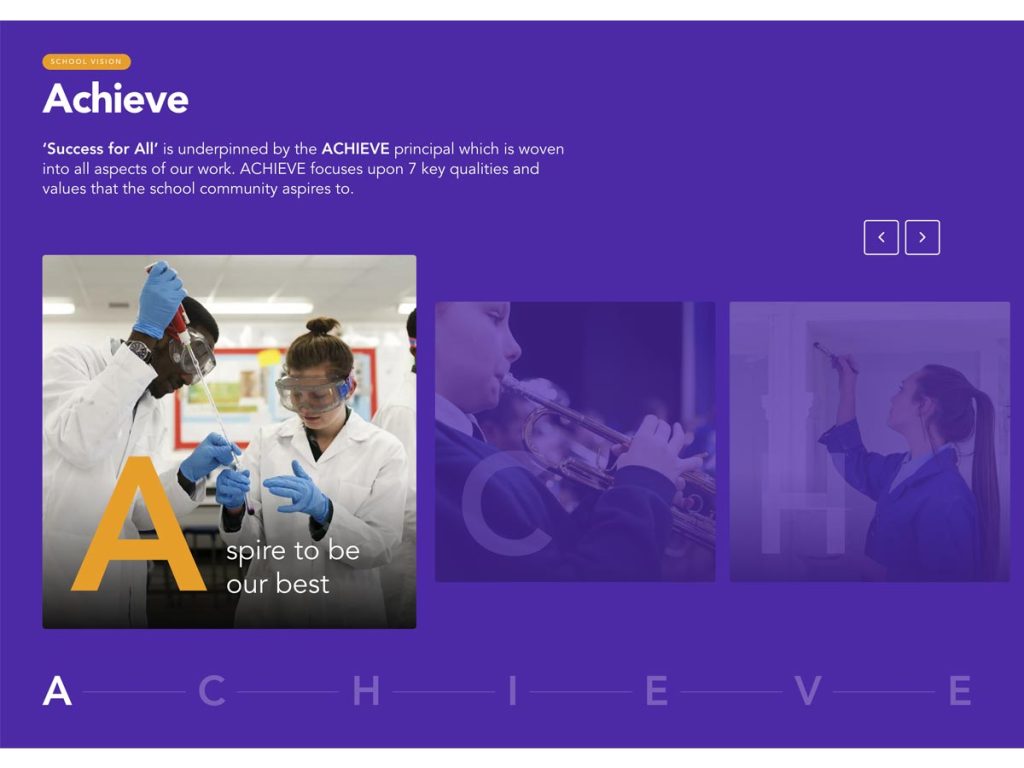Open the science lab Aspire slide image
This screenshot has height=768, width=1024.
[x=229, y=441]
